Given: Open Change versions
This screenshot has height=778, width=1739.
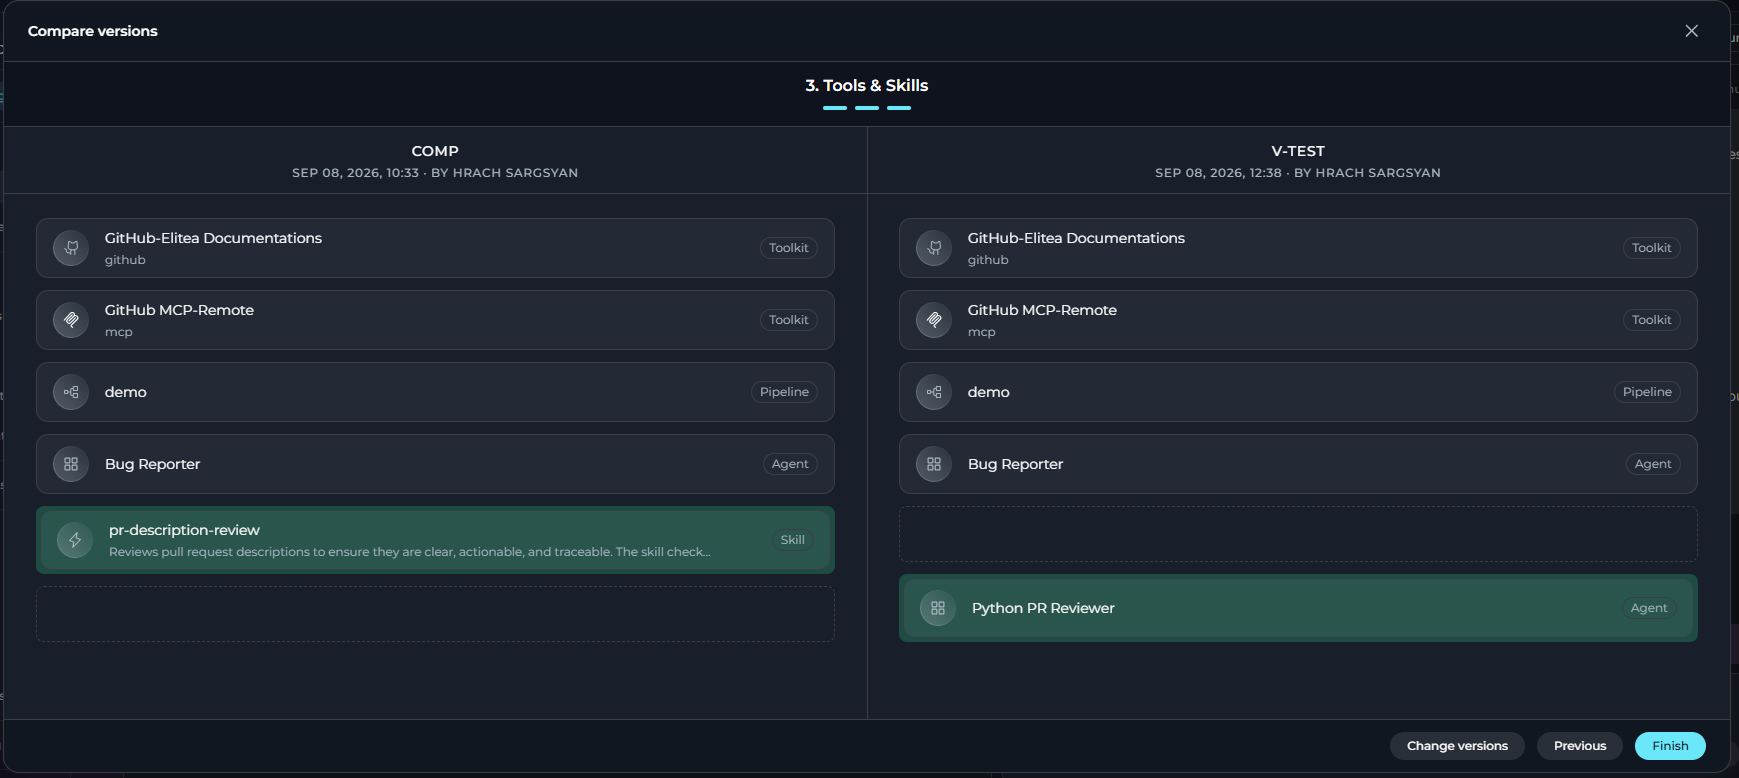Looking at the screenshot, I should 1457,746.
